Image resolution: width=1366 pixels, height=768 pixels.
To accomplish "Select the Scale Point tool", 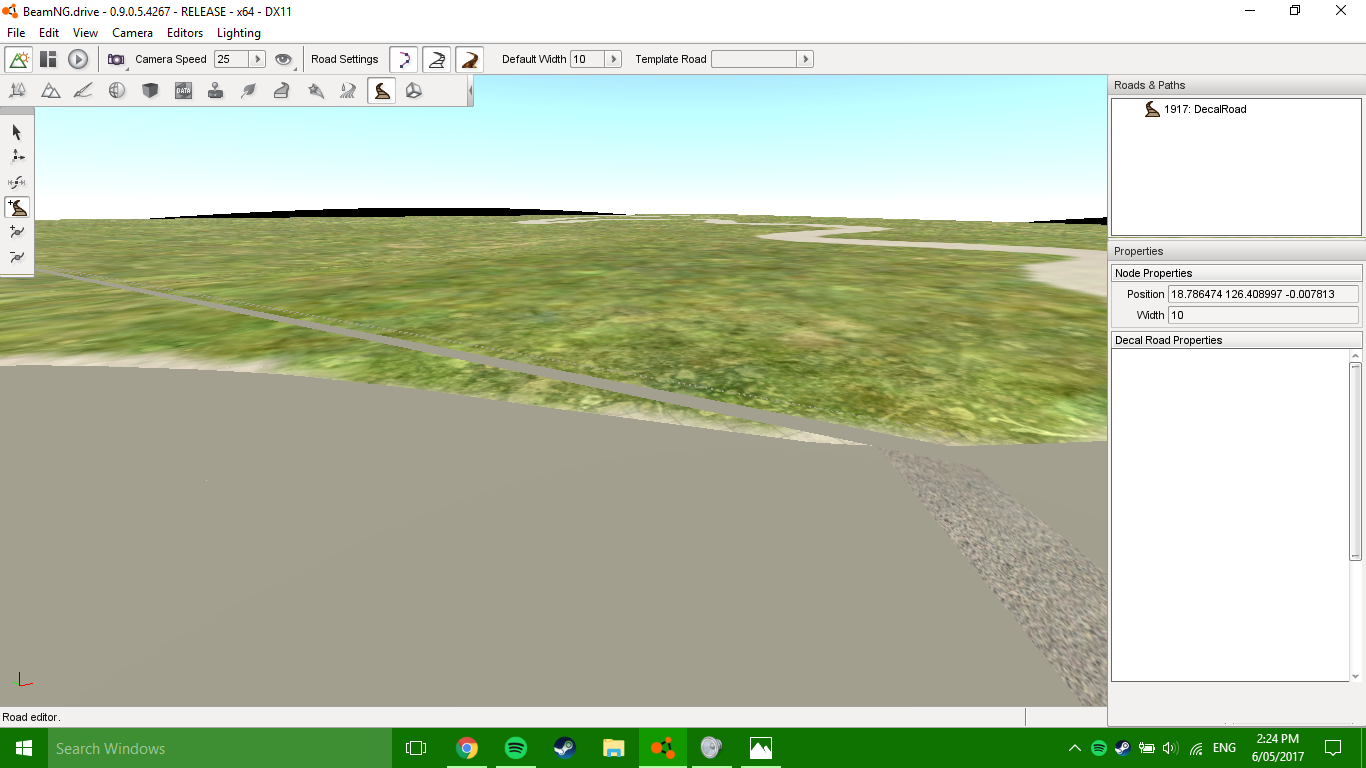I will [17, 182].
